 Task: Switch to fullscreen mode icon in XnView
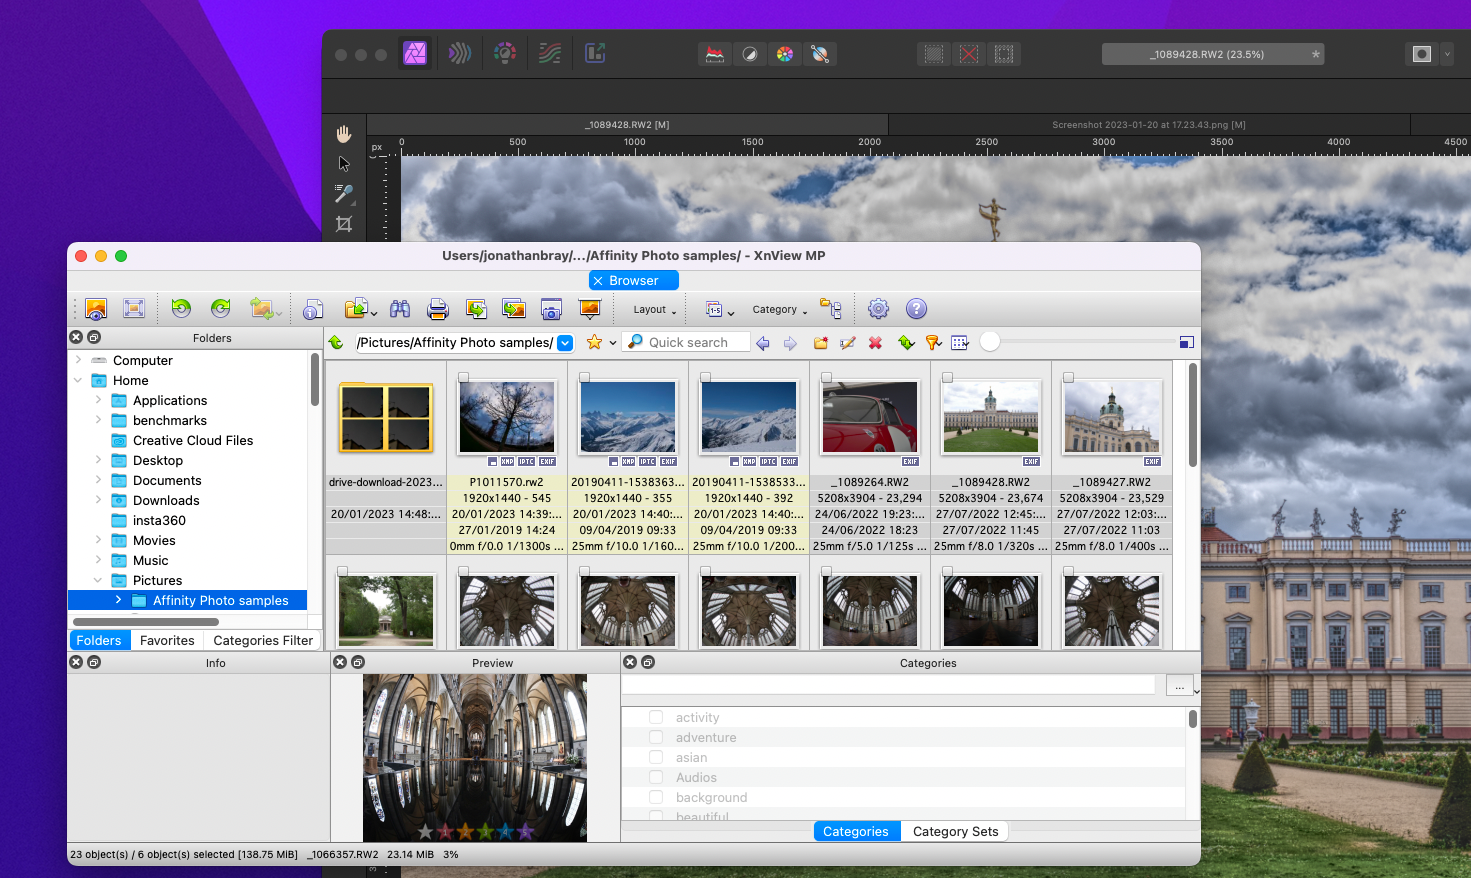click(x=134, y=309)
